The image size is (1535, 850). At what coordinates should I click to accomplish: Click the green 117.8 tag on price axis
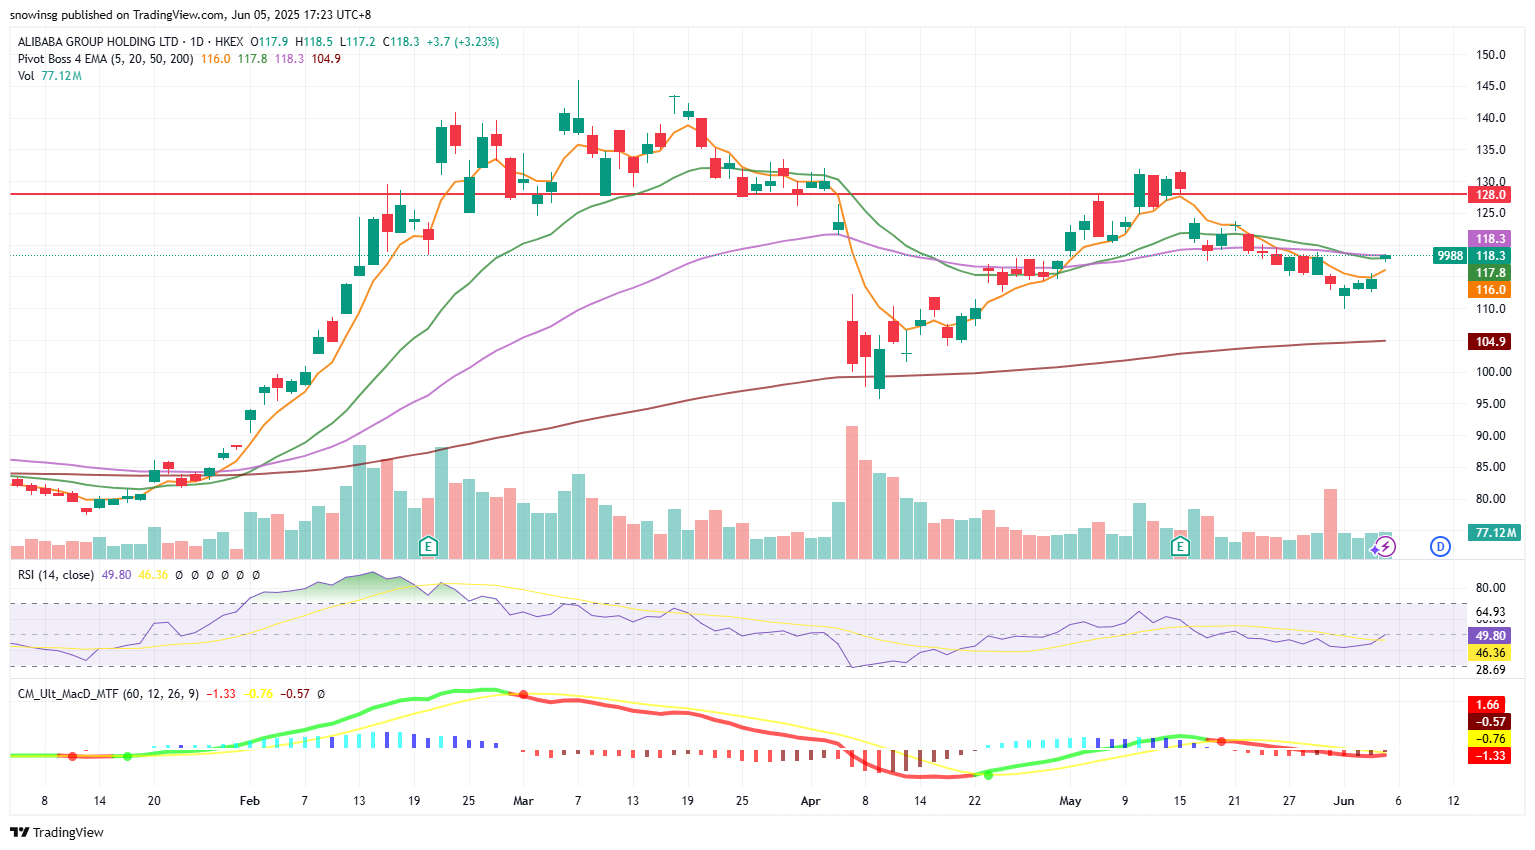1490,273
